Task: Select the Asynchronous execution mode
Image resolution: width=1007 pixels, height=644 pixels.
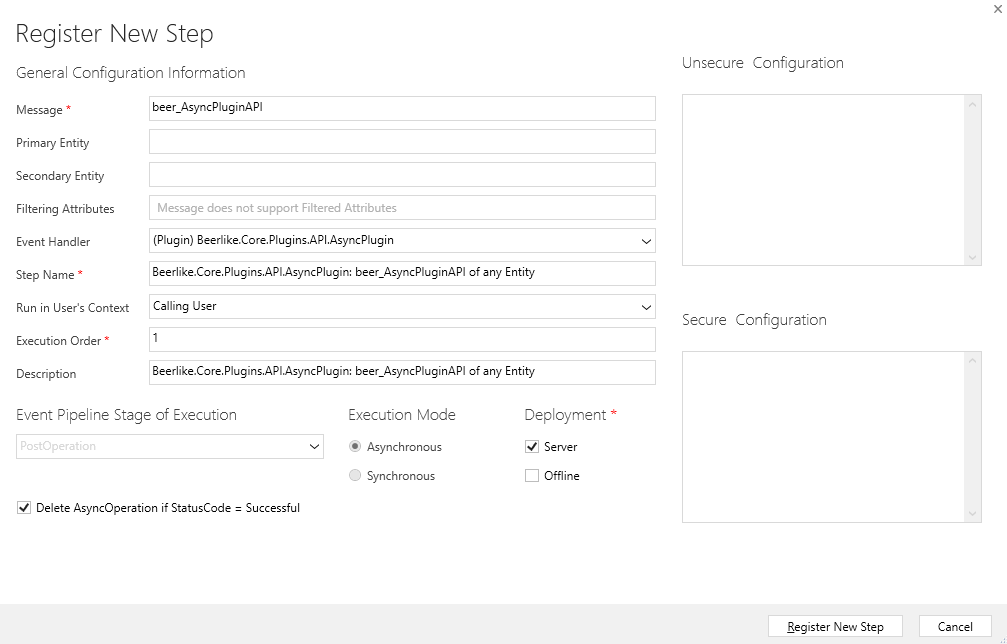Action: [x=355, y=447]
